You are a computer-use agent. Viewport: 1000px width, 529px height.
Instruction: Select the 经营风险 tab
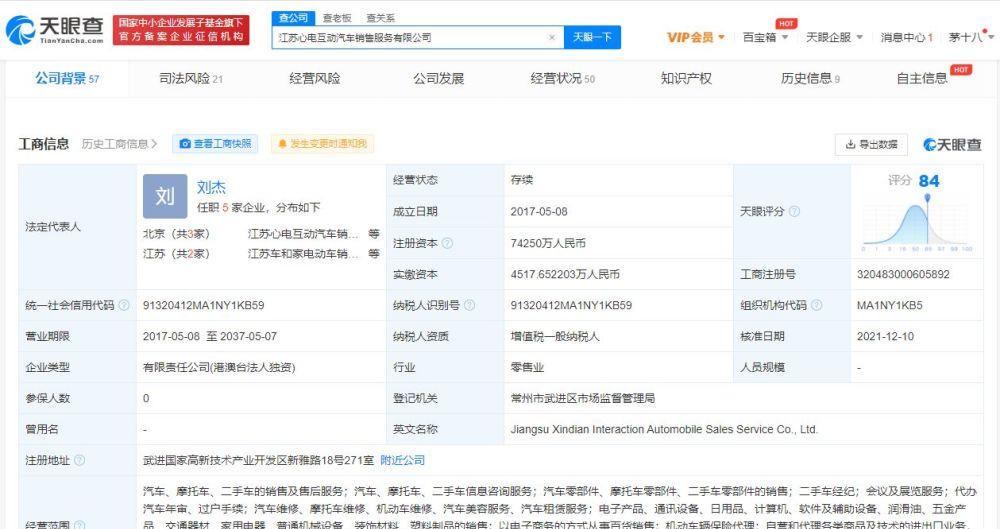pyautogui.click(x=314, y=78)
